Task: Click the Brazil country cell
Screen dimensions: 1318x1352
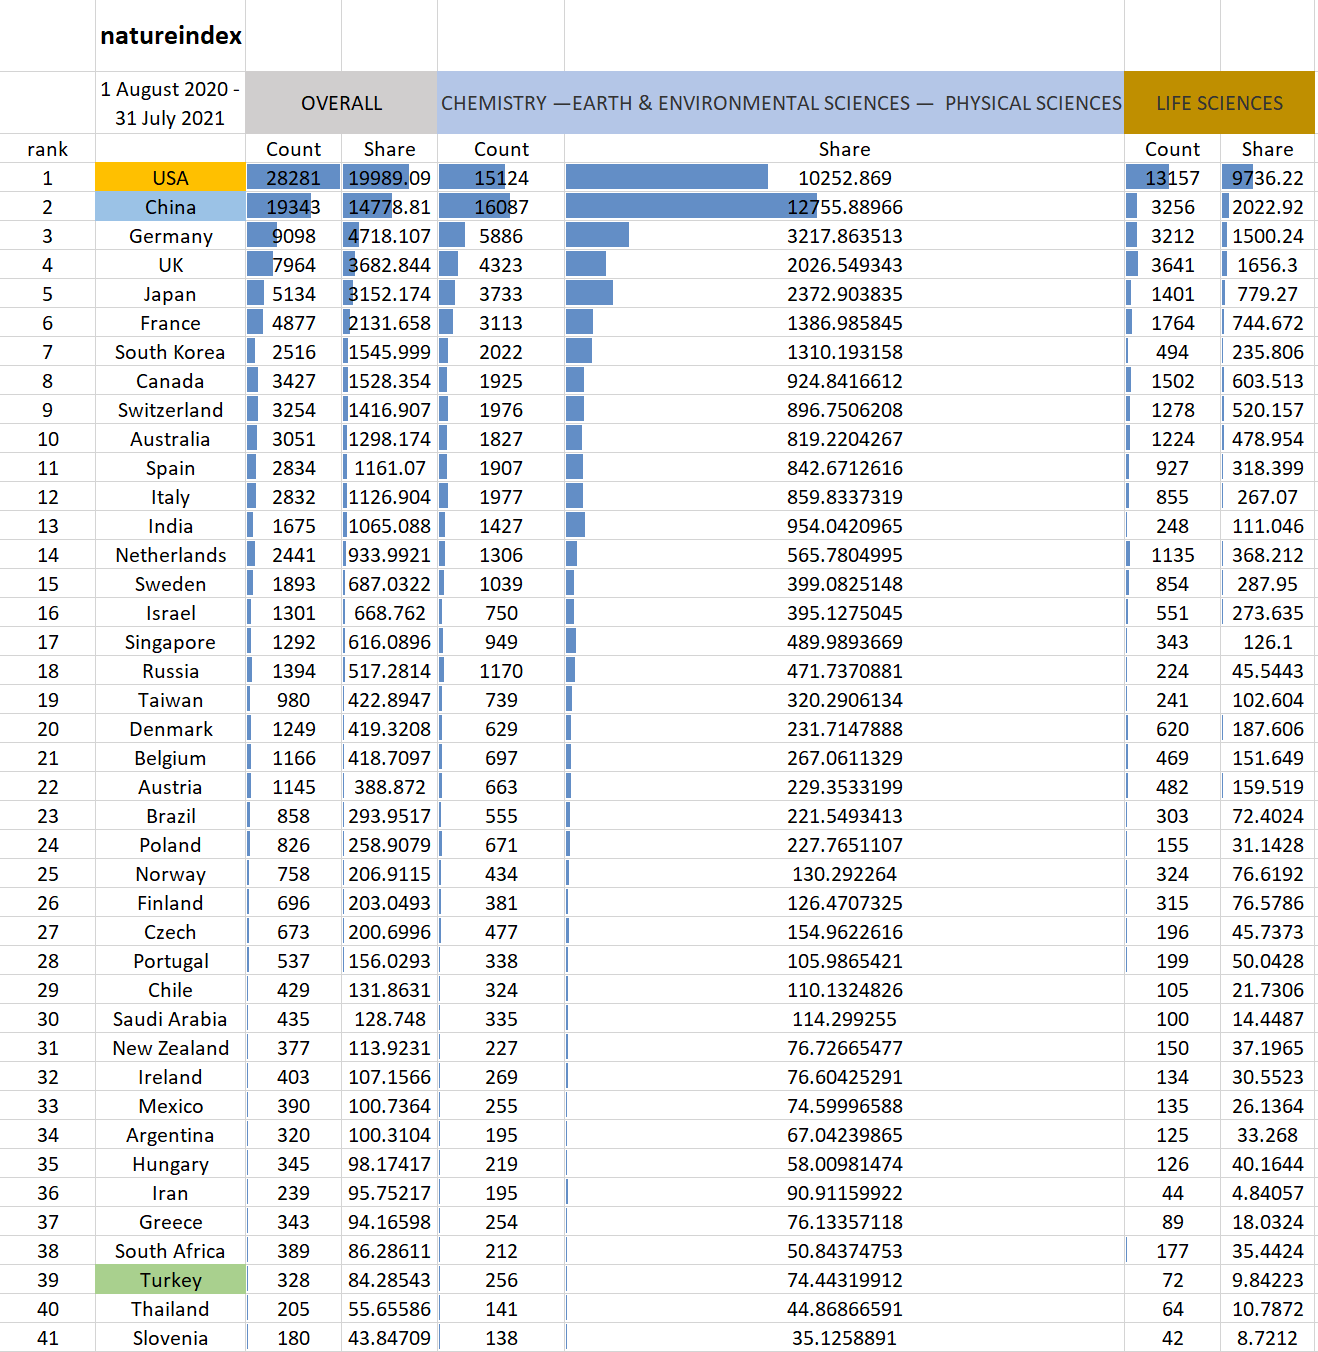Action: 171,816
